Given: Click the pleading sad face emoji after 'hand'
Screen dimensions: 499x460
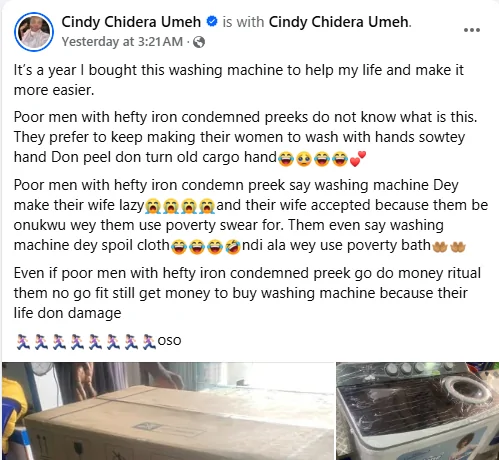Looking at the screenshot, I should coord(304,159).
